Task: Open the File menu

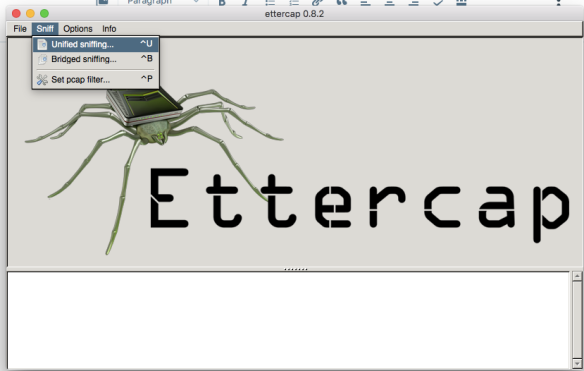Action: (x=20, y=29)
